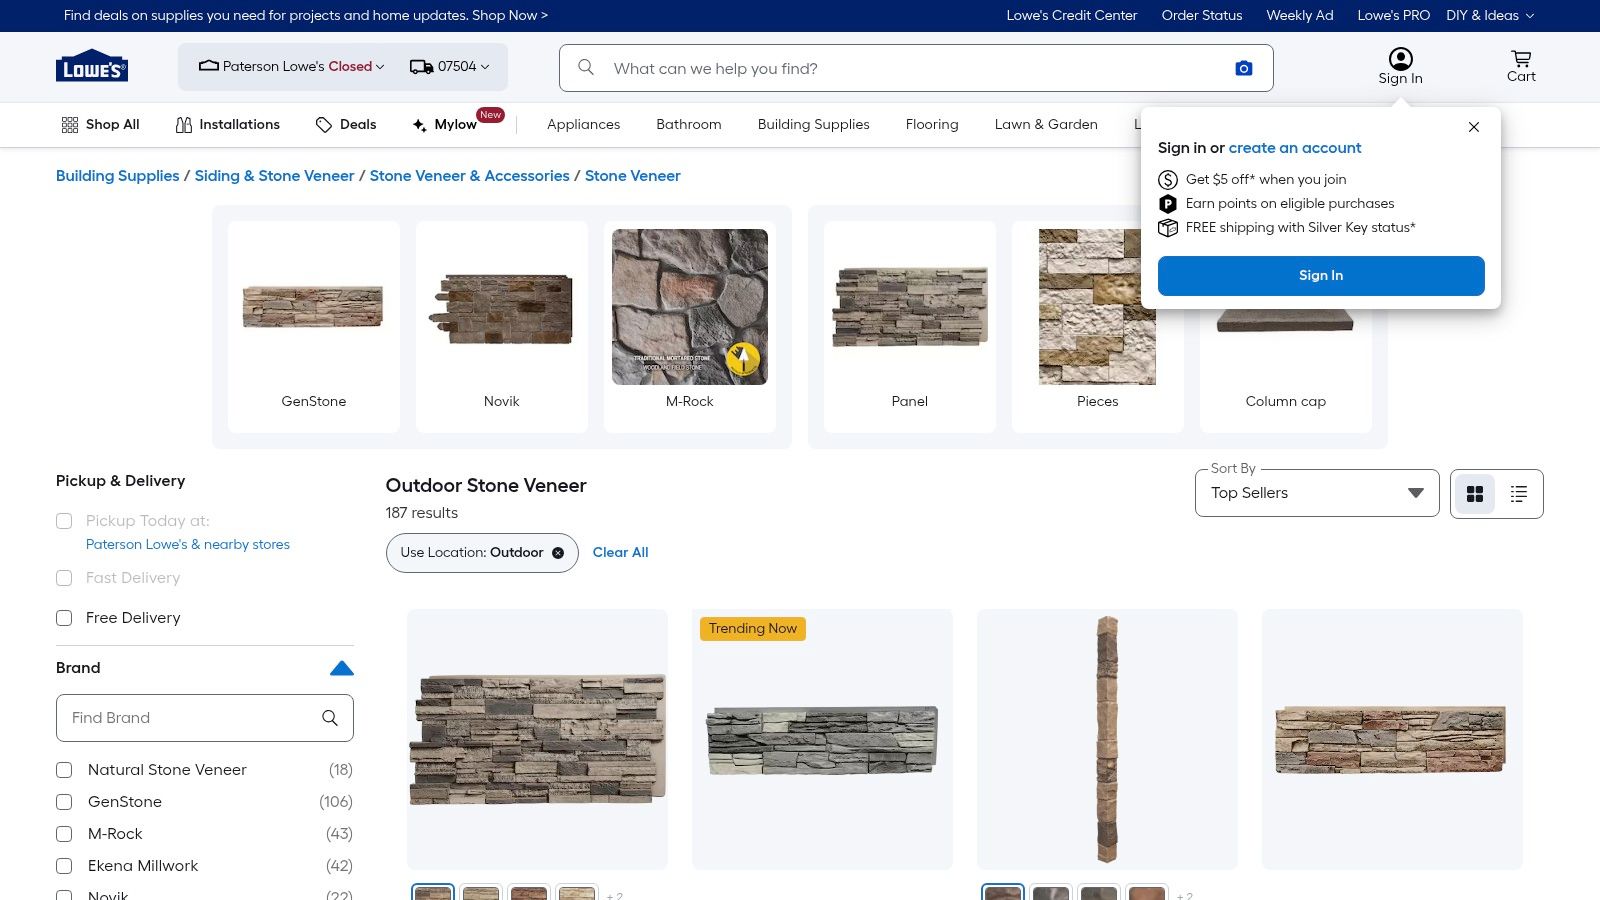This screenshot has height=900, width=1600.
Task: Select the Panel type tile
Action: [910, 327]
